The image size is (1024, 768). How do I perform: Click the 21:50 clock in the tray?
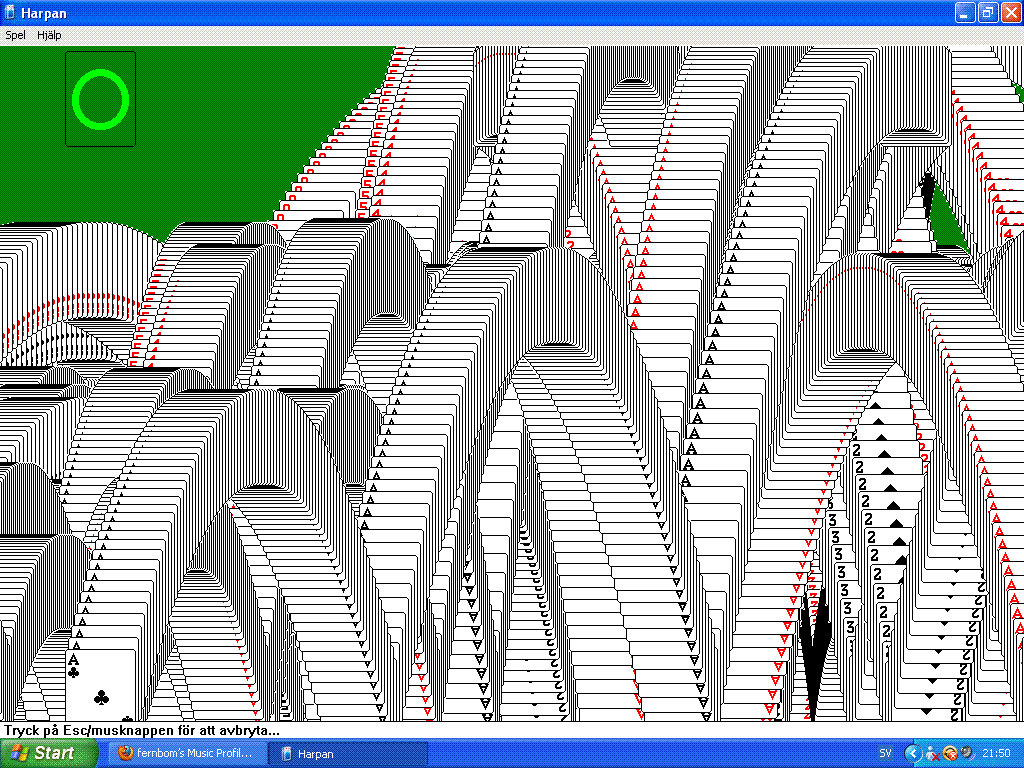pos(996,753)
